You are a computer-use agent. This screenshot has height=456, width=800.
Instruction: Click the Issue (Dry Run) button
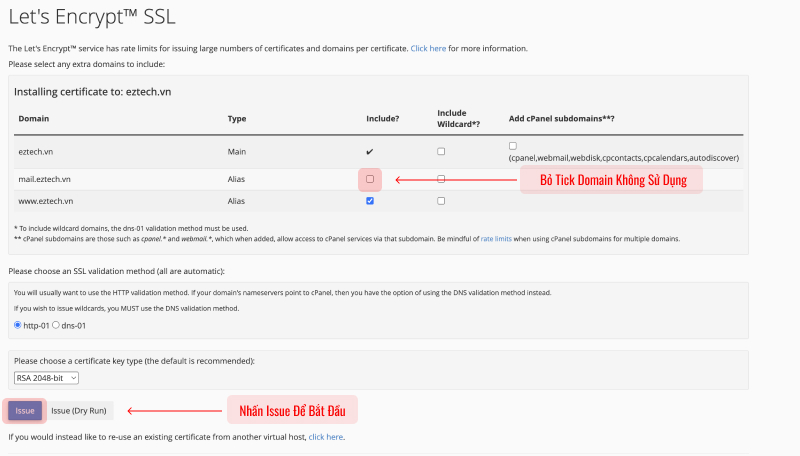(80, 410)
